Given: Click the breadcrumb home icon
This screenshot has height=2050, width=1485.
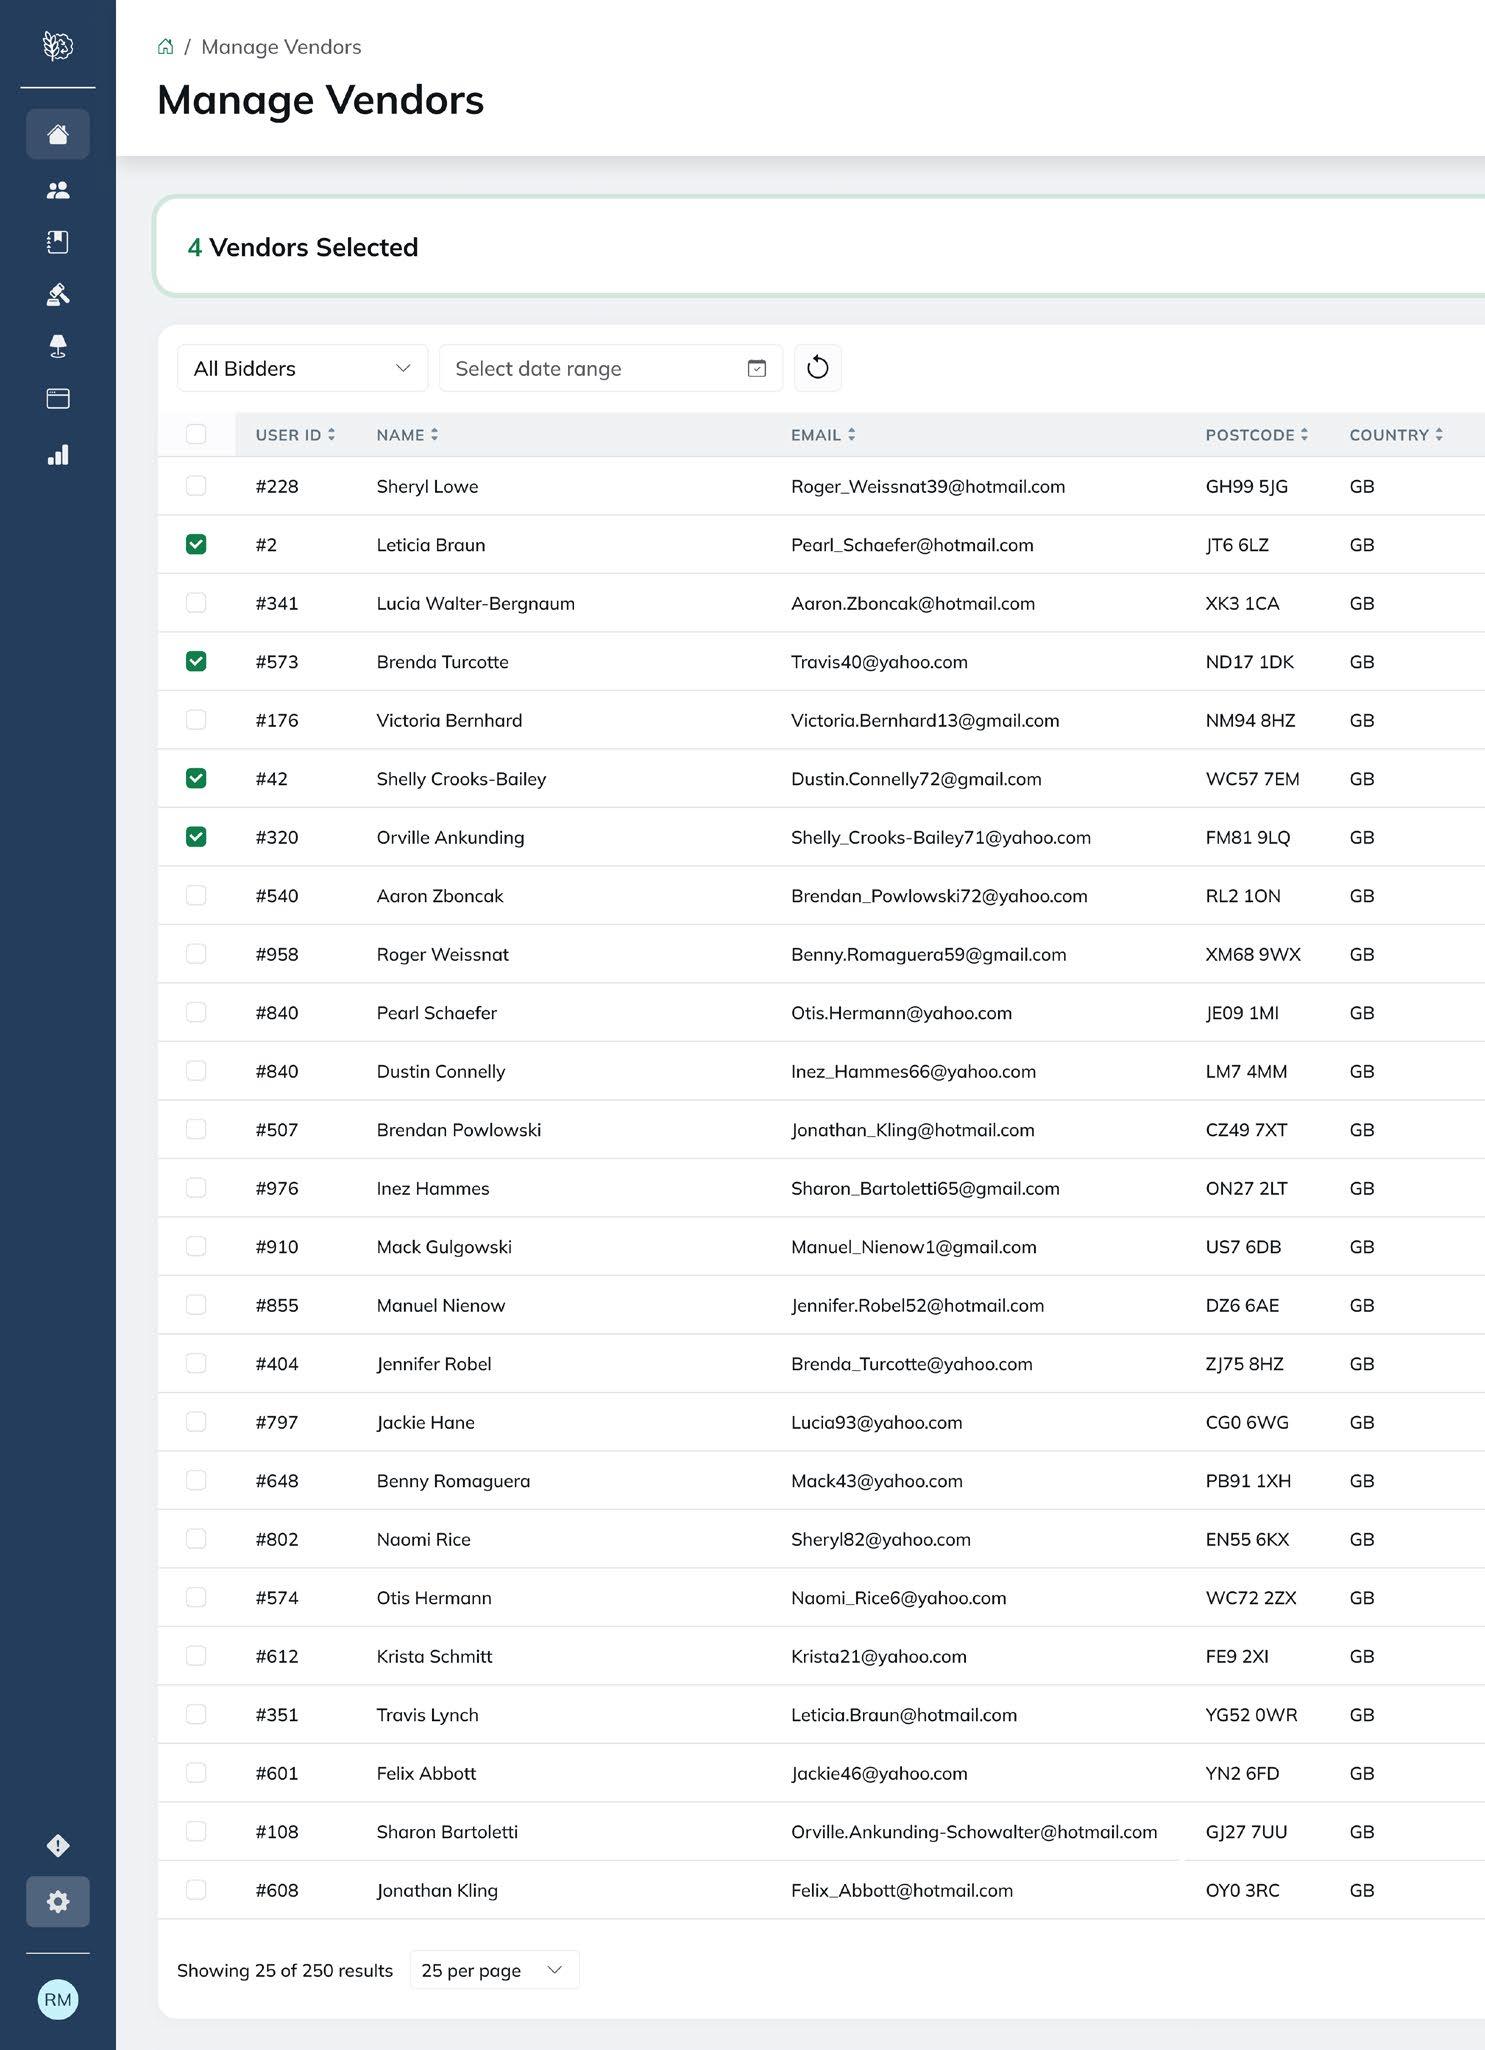Looking at the screenshot, I should coord(166,46).
